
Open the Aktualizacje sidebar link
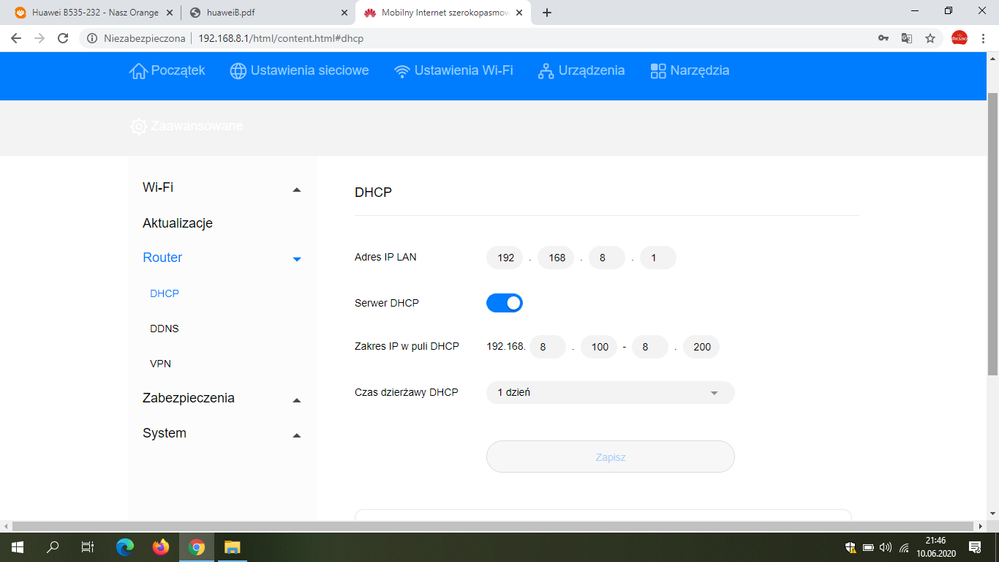coord(177,223)
